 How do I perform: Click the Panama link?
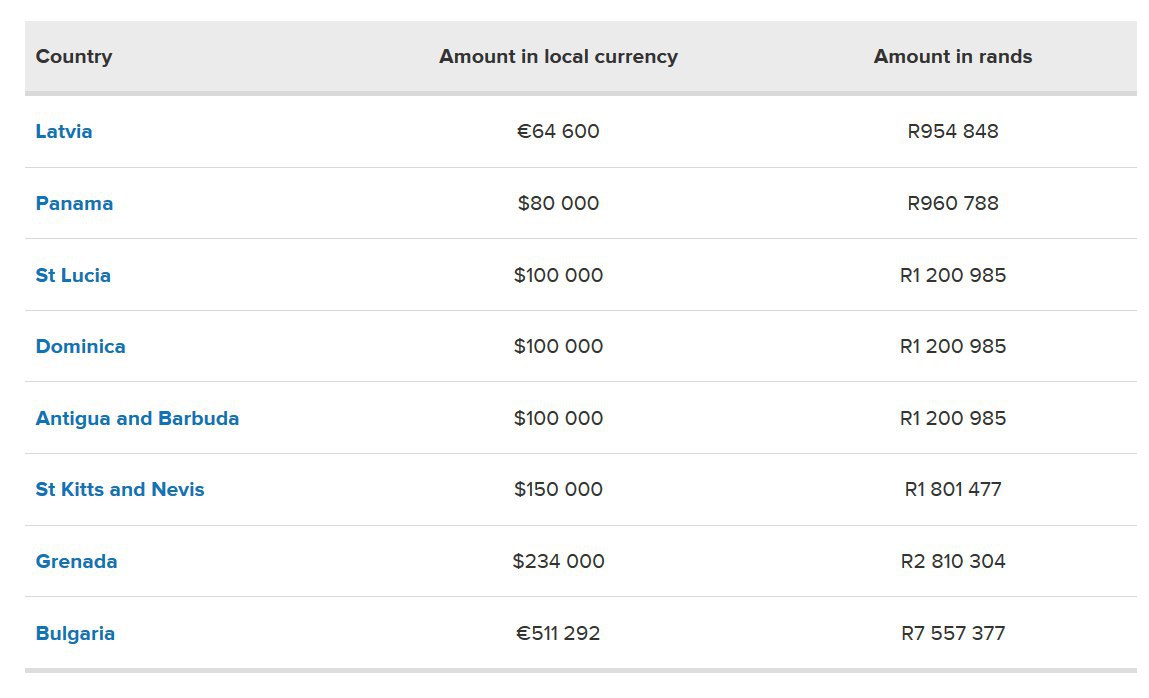click(x=74, y=203)
